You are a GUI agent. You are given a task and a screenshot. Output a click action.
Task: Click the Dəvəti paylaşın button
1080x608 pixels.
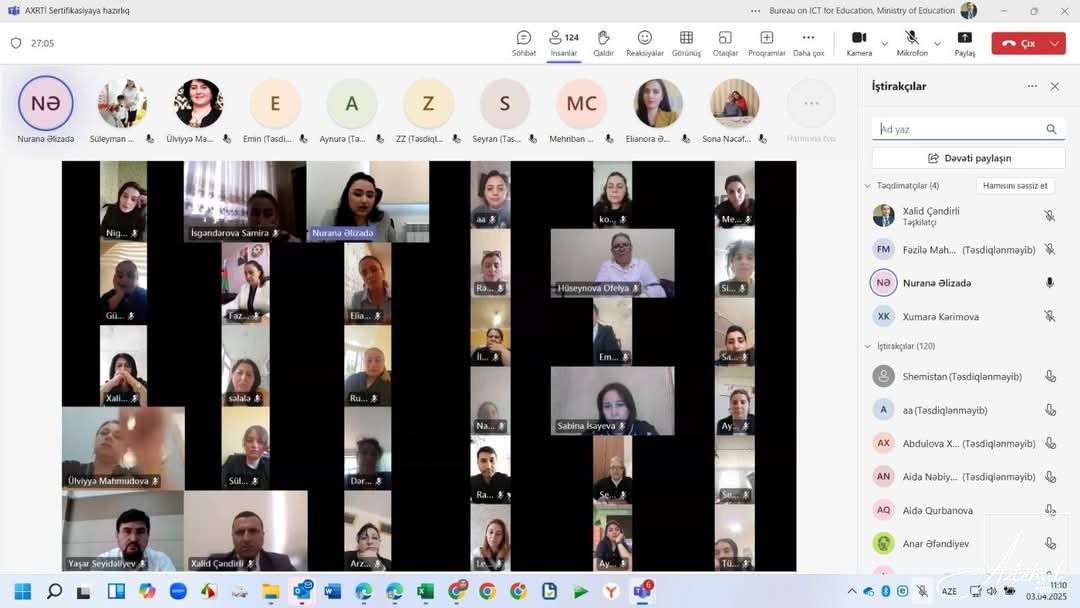point(968,158)
